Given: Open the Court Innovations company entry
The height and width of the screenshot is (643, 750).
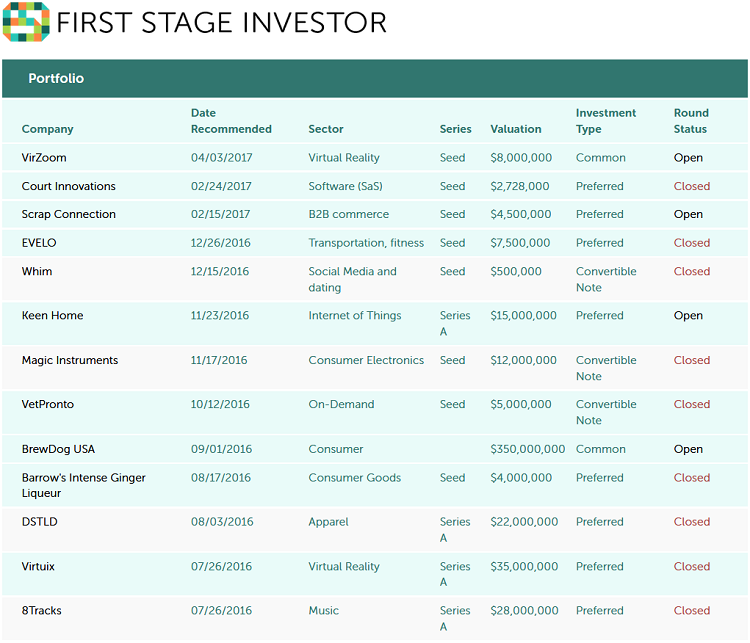Looking at the screenshot, I should pos(68,186).
